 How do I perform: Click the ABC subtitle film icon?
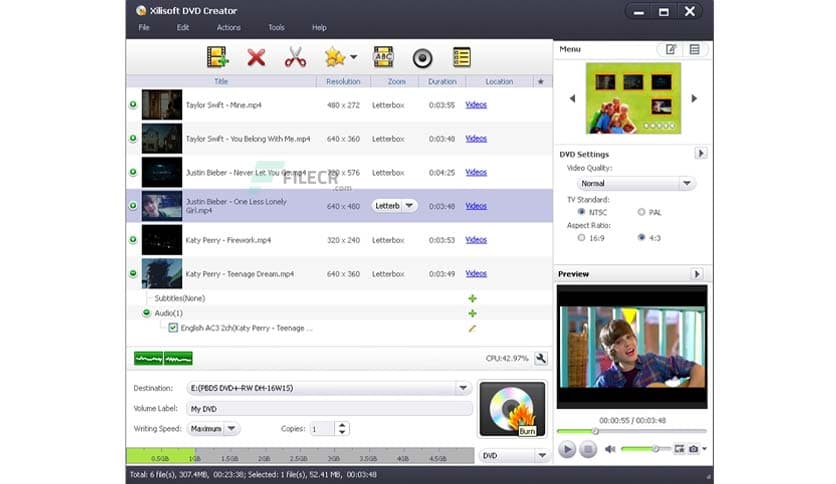[383, 57]
